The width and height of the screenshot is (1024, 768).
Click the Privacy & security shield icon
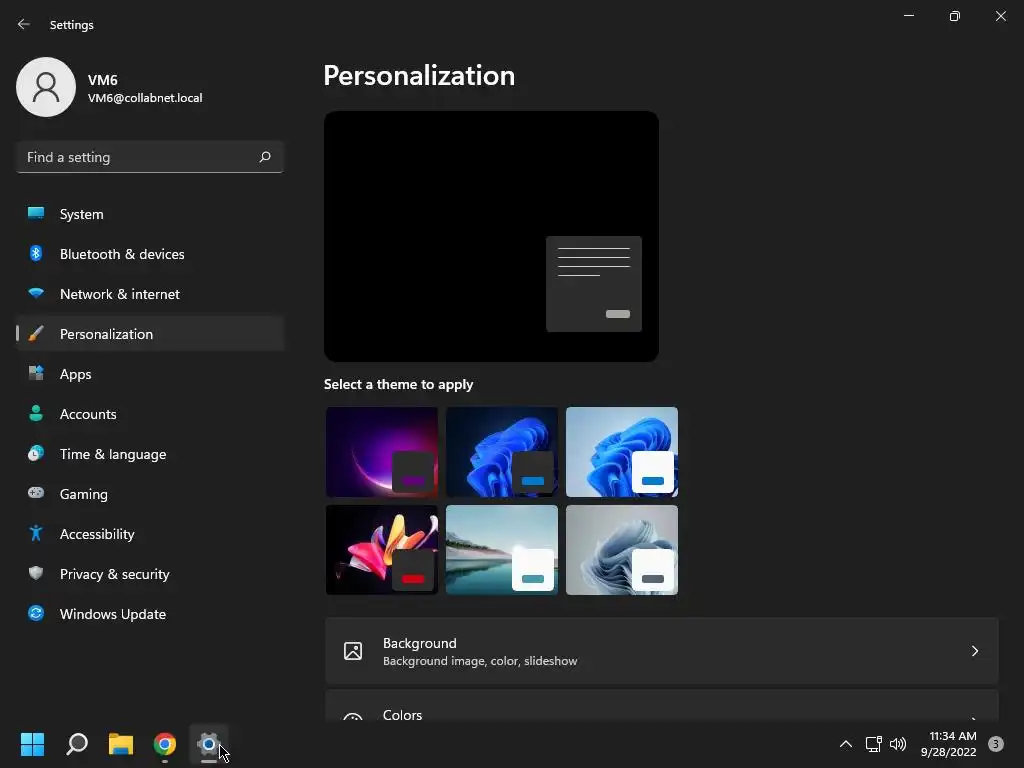tap(36, 573)
